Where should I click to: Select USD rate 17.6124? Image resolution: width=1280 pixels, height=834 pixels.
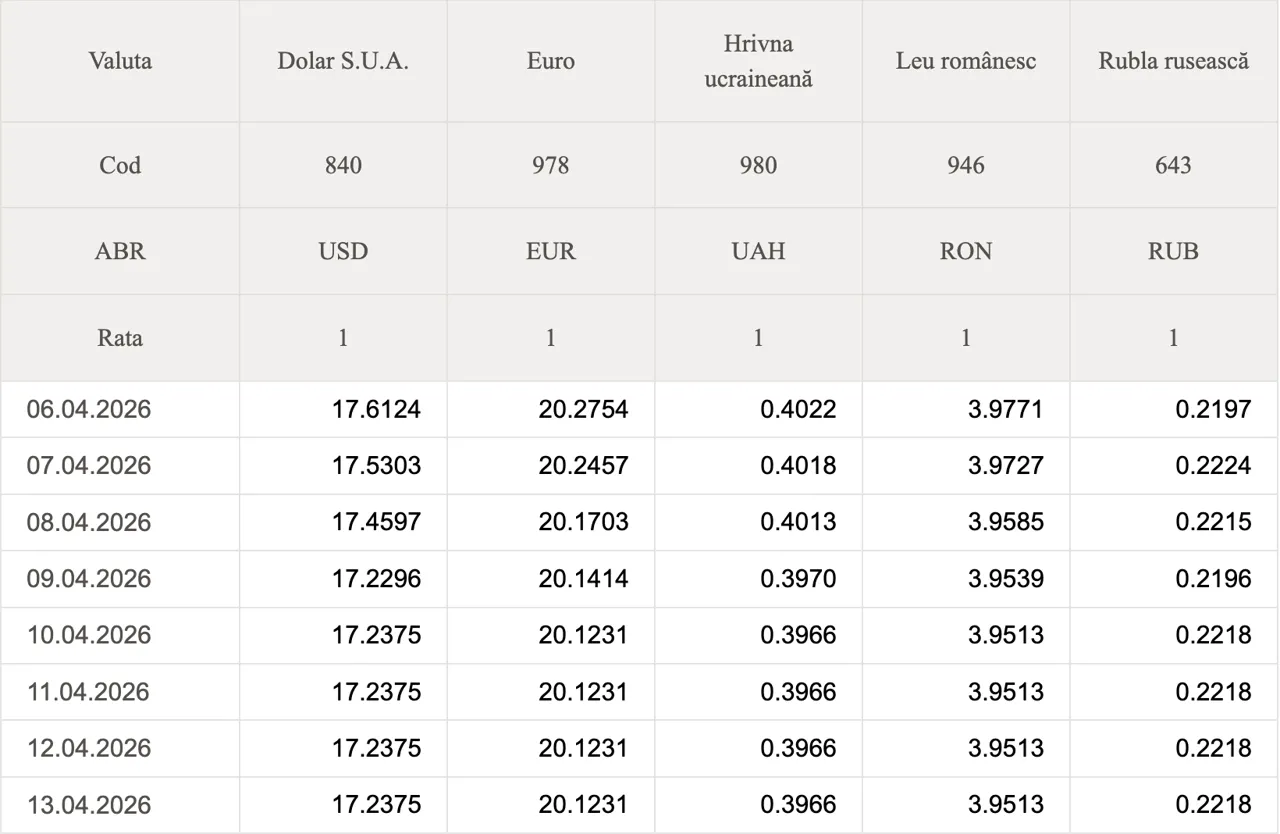click(376, 409)
